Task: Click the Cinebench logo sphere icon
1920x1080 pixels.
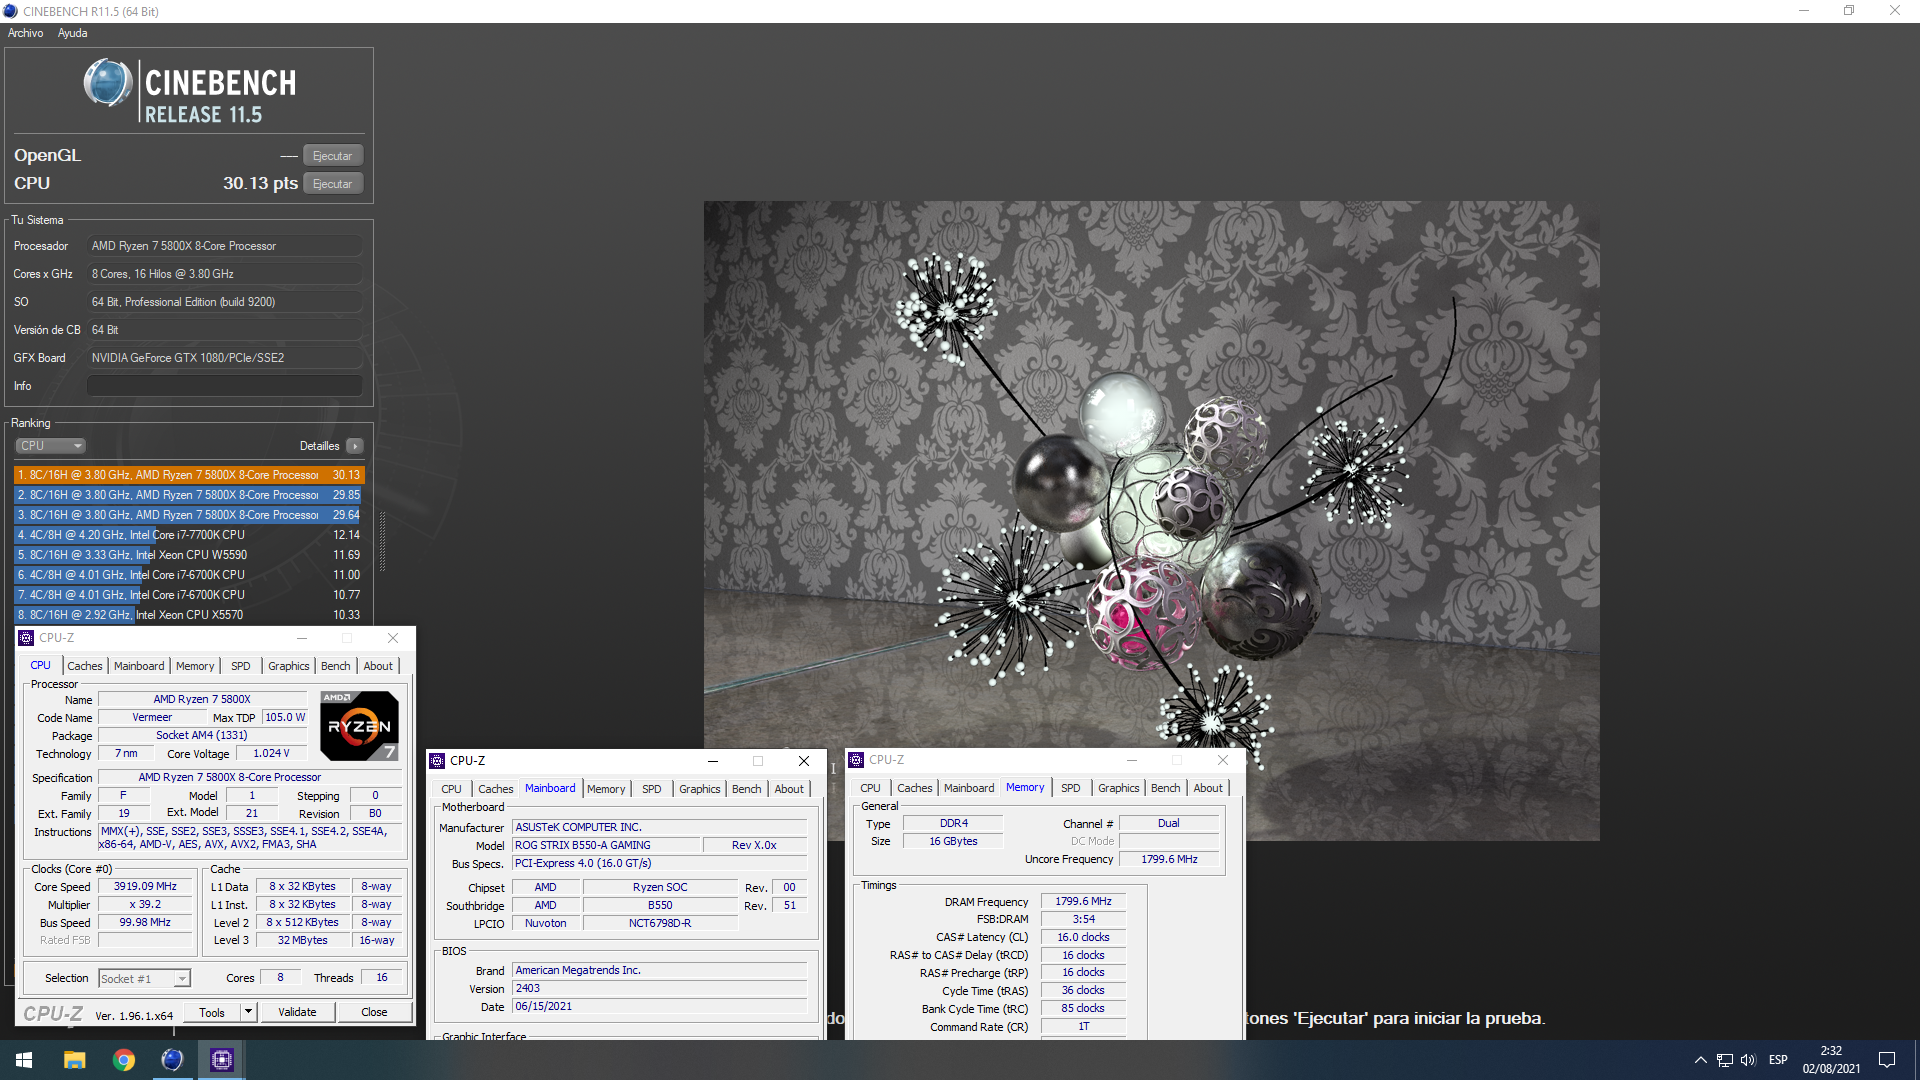Action: [x=108, y=83]
